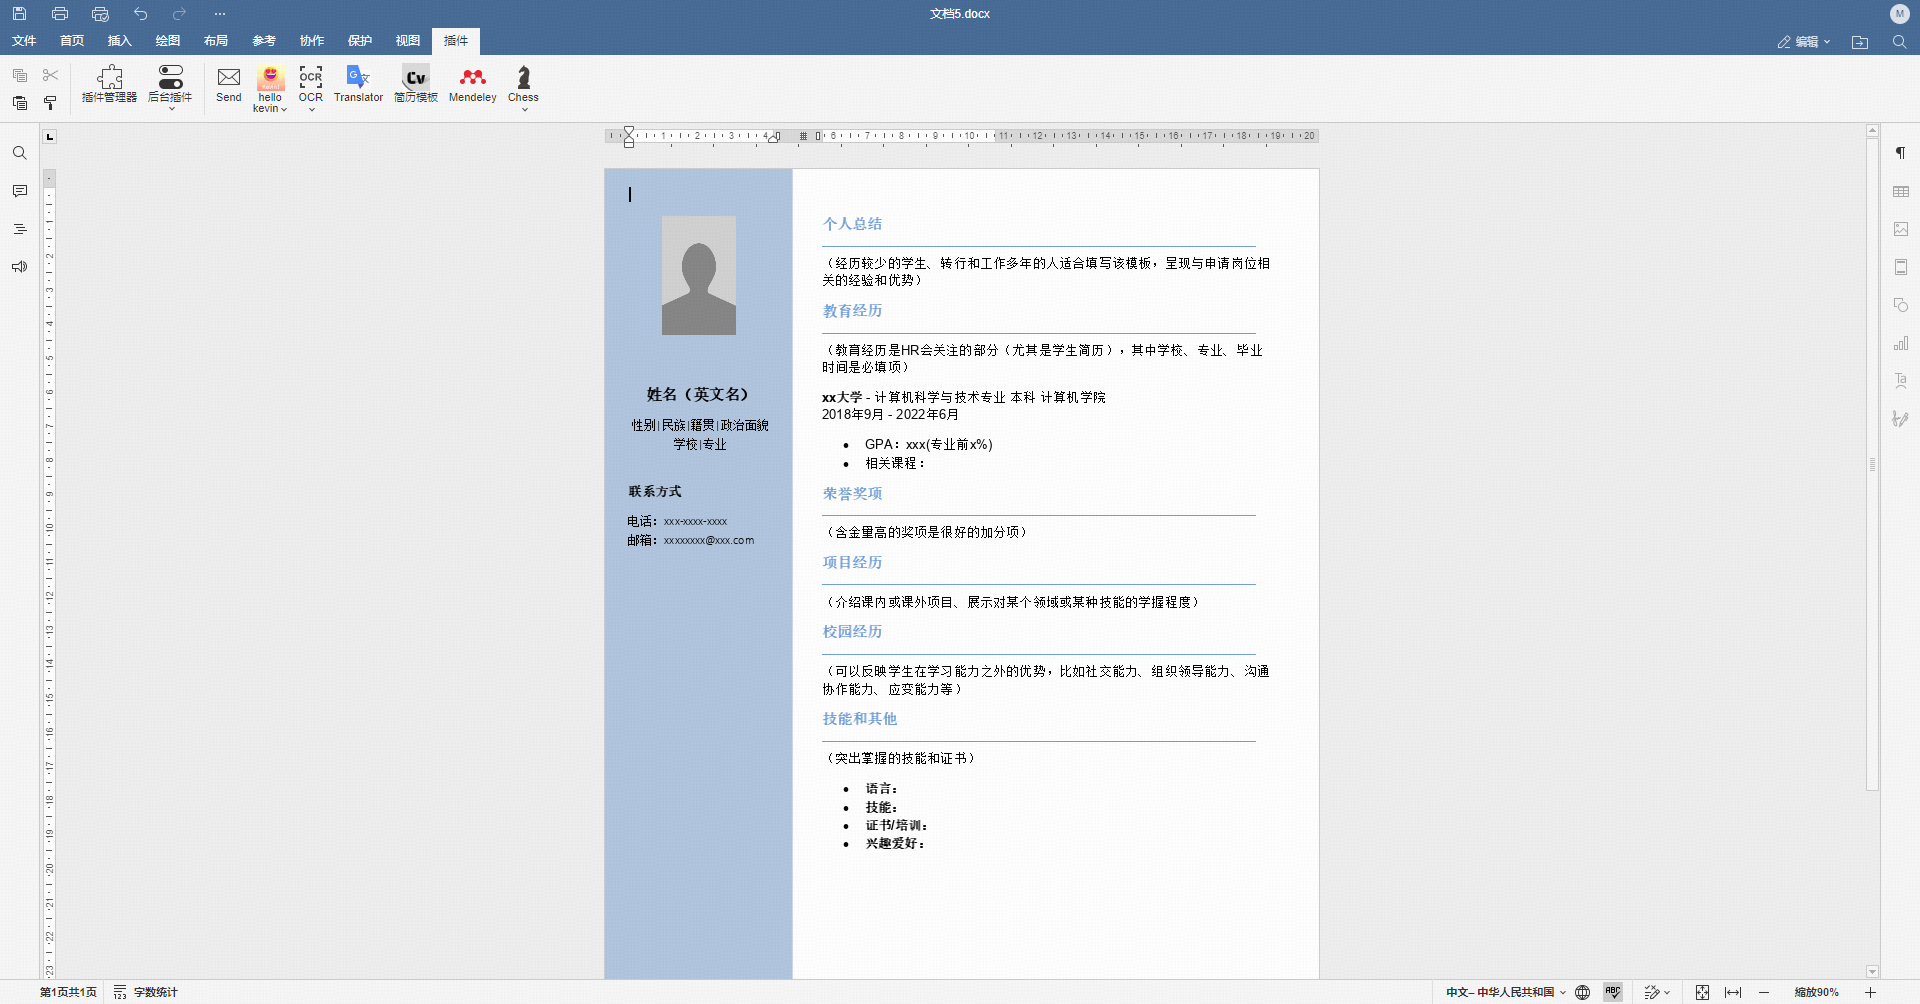Open the 简历模板 resume template plugin
The height and width of the screenshot is (1004, 1920).
click(416, 84)
